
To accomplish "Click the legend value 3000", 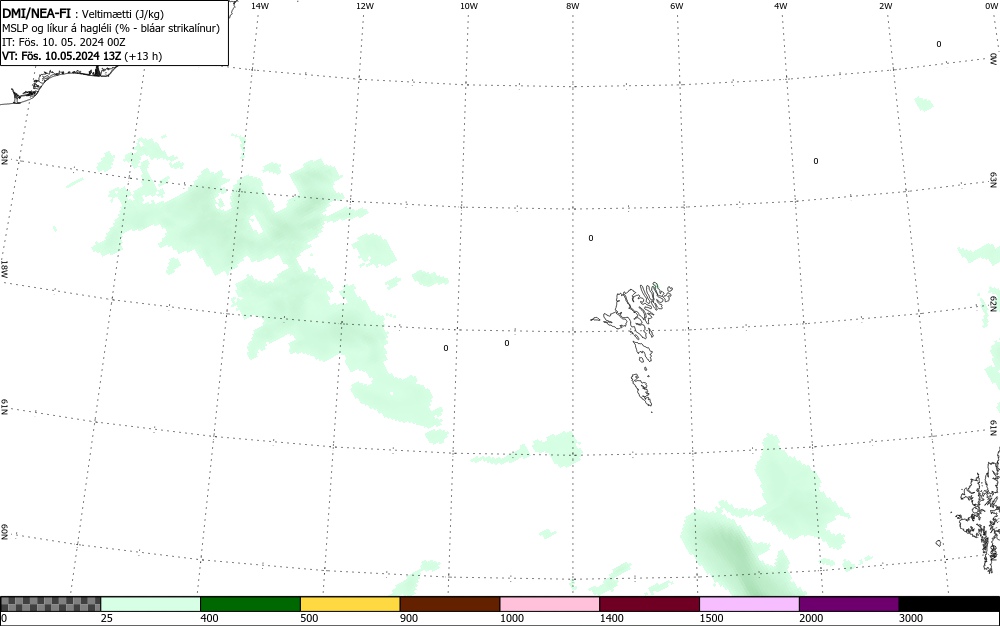I will [911, 618].
